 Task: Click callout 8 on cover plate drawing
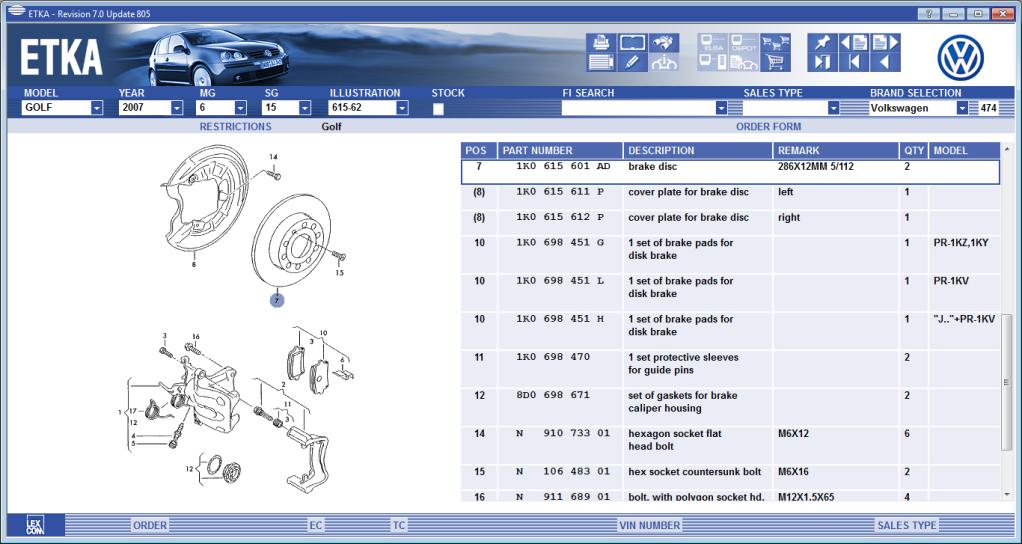click(194, 265)
